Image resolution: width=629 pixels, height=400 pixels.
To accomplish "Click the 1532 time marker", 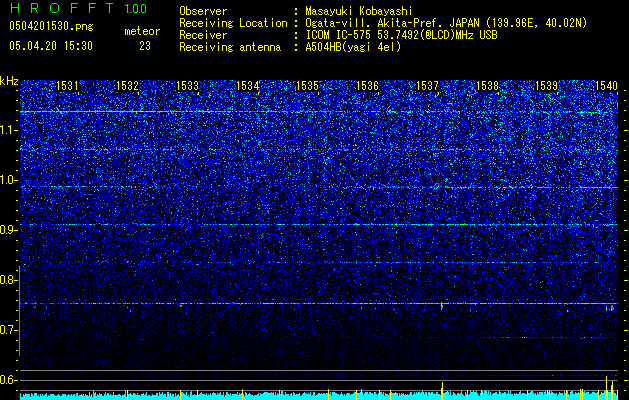I will (x=127, y=86).
